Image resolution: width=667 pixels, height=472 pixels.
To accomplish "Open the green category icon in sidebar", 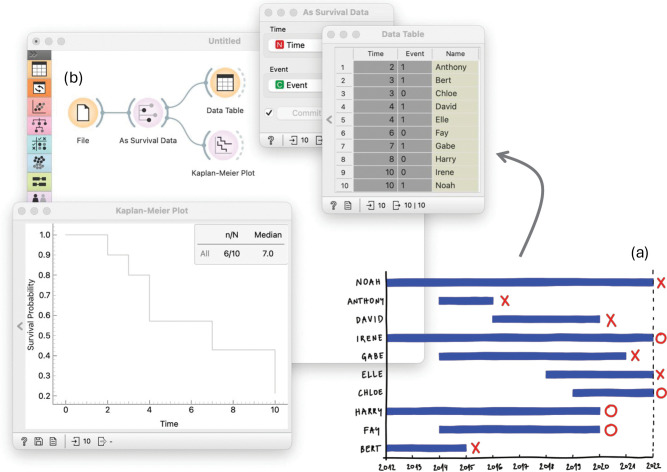I will click(x=39, y=182).
